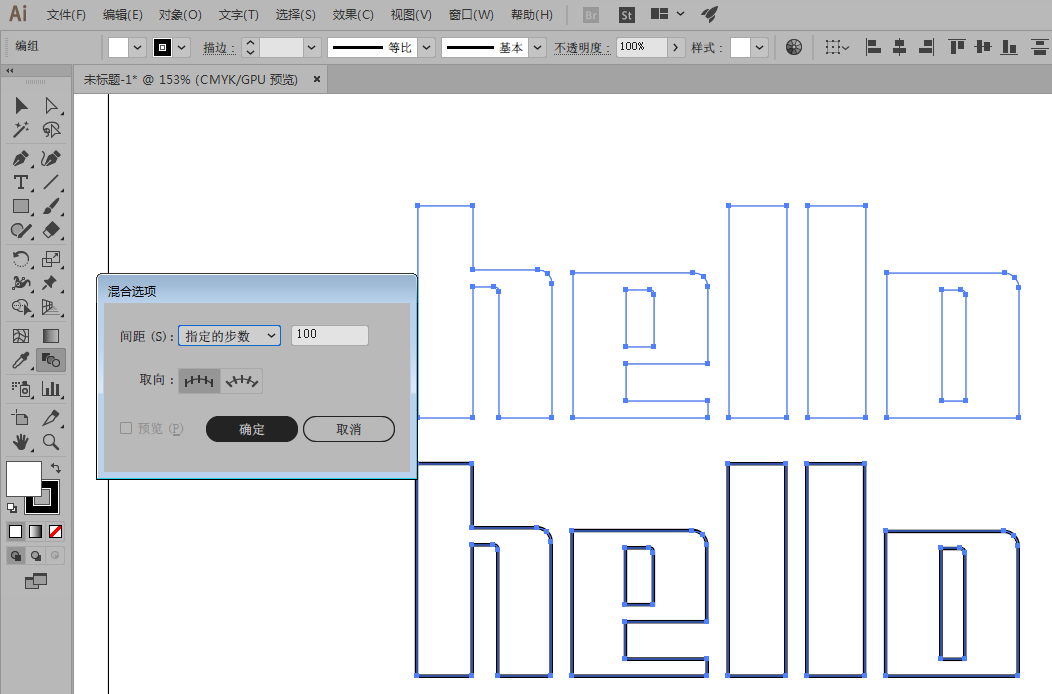Screen dimensions: 1052x694
Task: Reset default fill and stroke
Action: click(12, 507)
